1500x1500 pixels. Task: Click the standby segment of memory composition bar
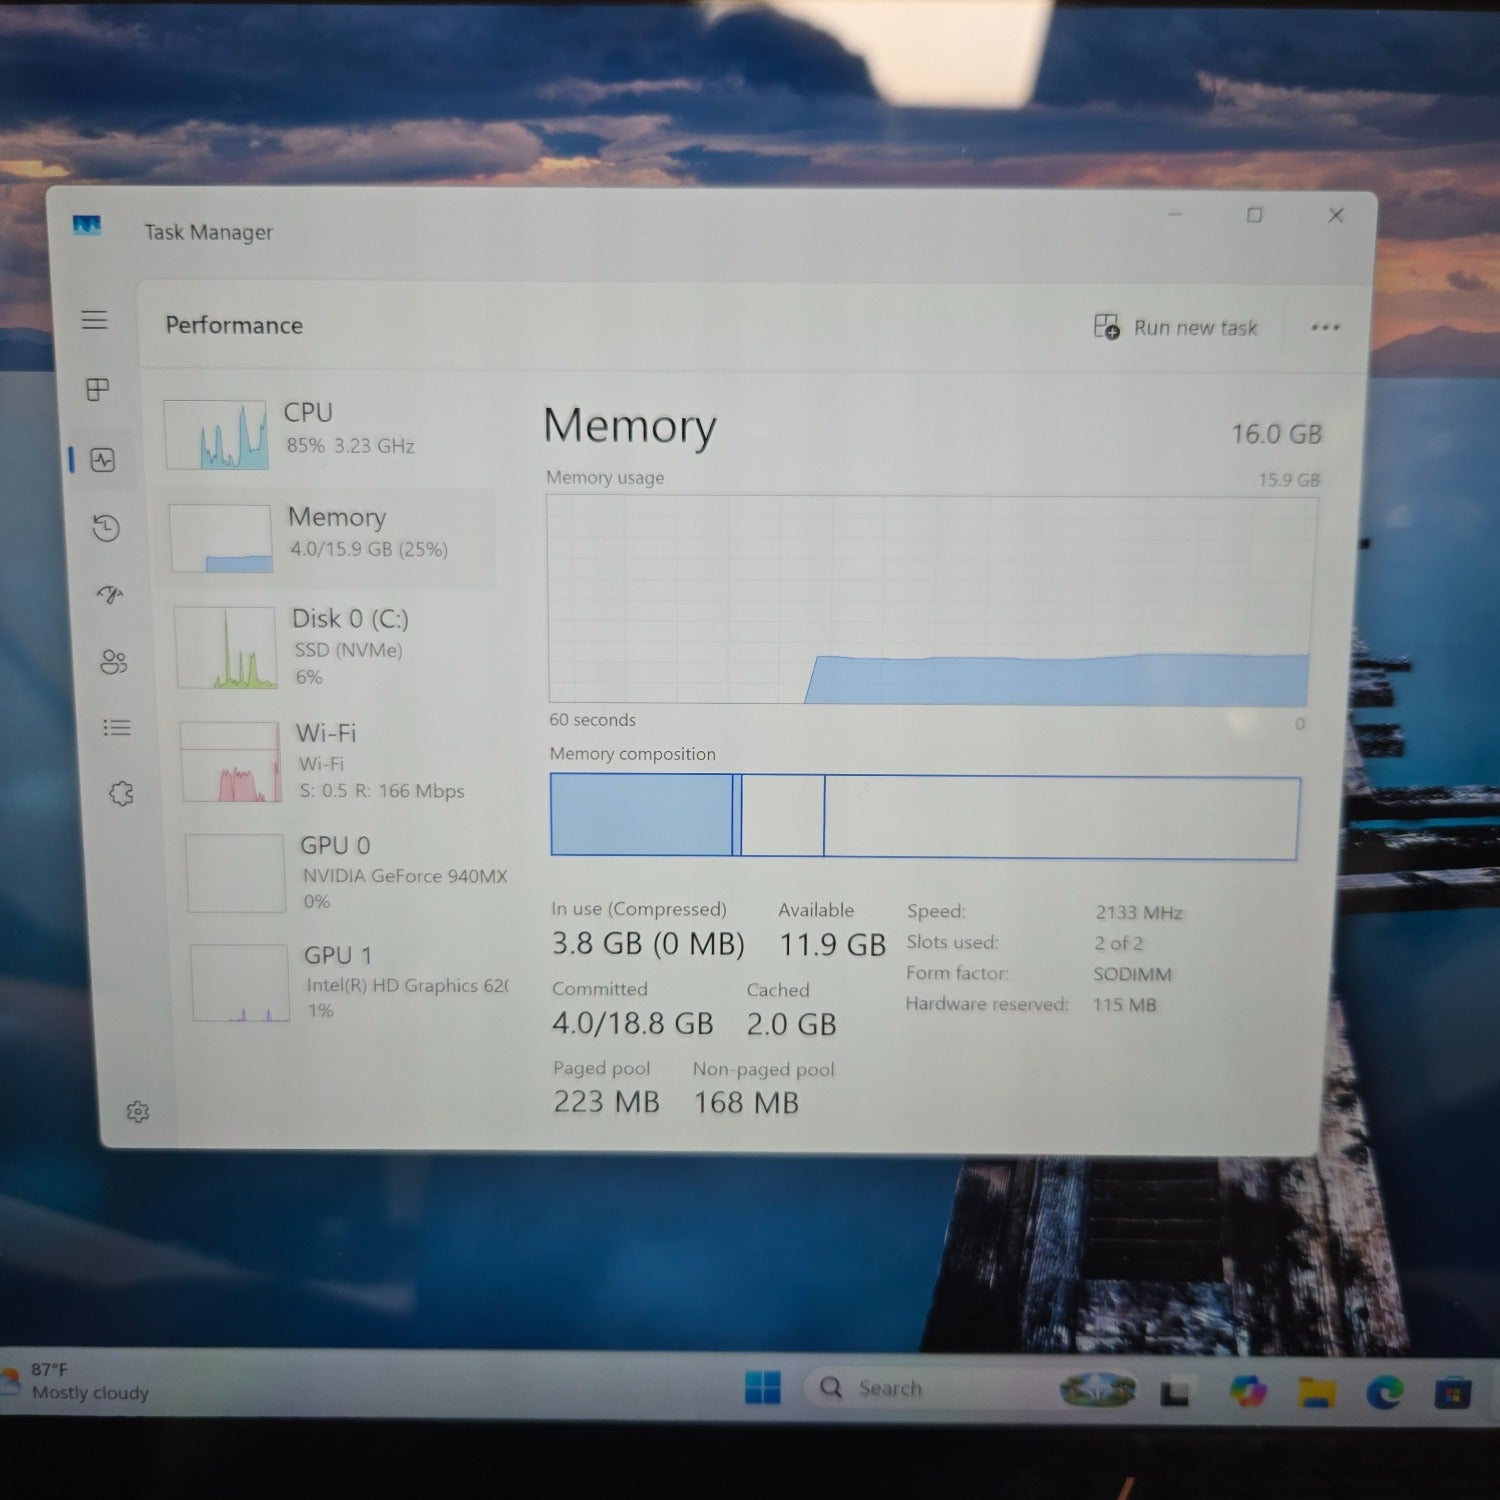click(783, 816)
